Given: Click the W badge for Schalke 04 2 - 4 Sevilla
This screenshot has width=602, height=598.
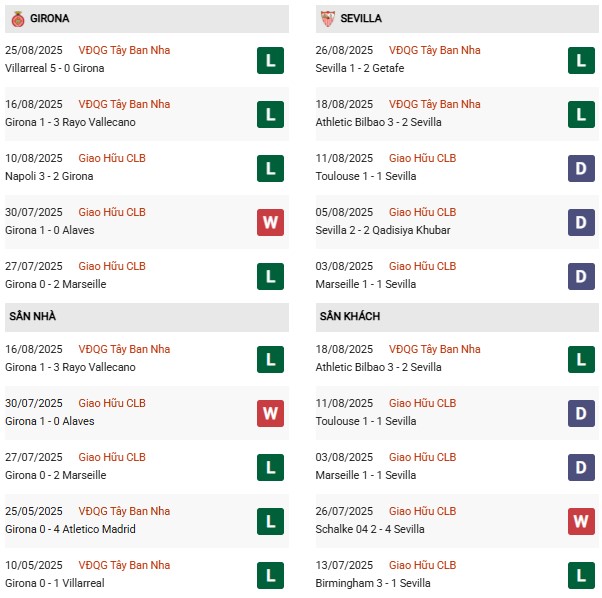Looking at the screenshot, I should click(580, 521).
